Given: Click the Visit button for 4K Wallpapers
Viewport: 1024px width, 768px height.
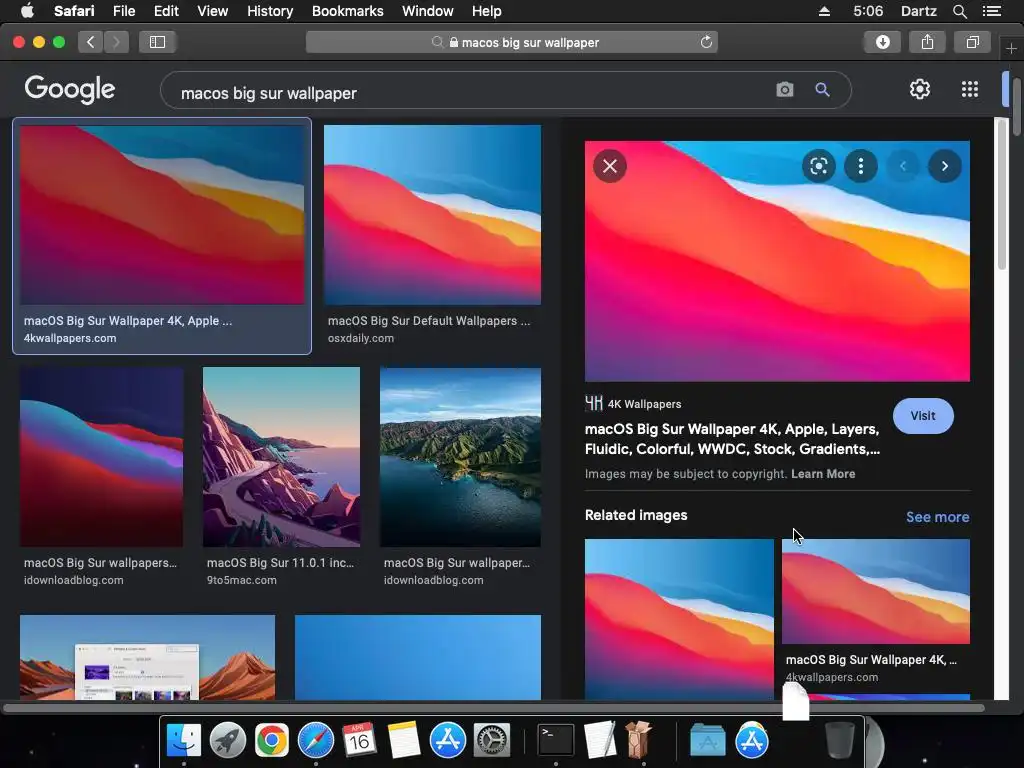Looking at the screenshot, I should pos(923,416).
